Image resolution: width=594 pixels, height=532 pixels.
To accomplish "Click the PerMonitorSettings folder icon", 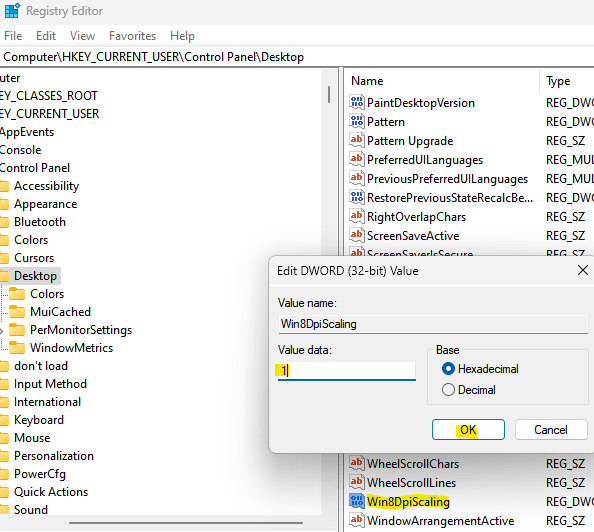I will [17, 330].
